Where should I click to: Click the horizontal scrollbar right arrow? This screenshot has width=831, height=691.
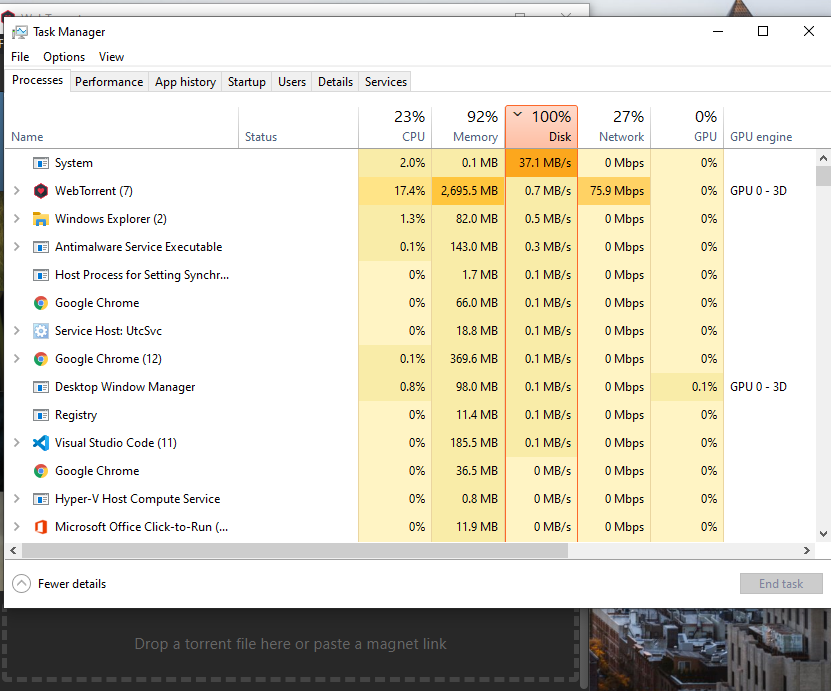807,551
